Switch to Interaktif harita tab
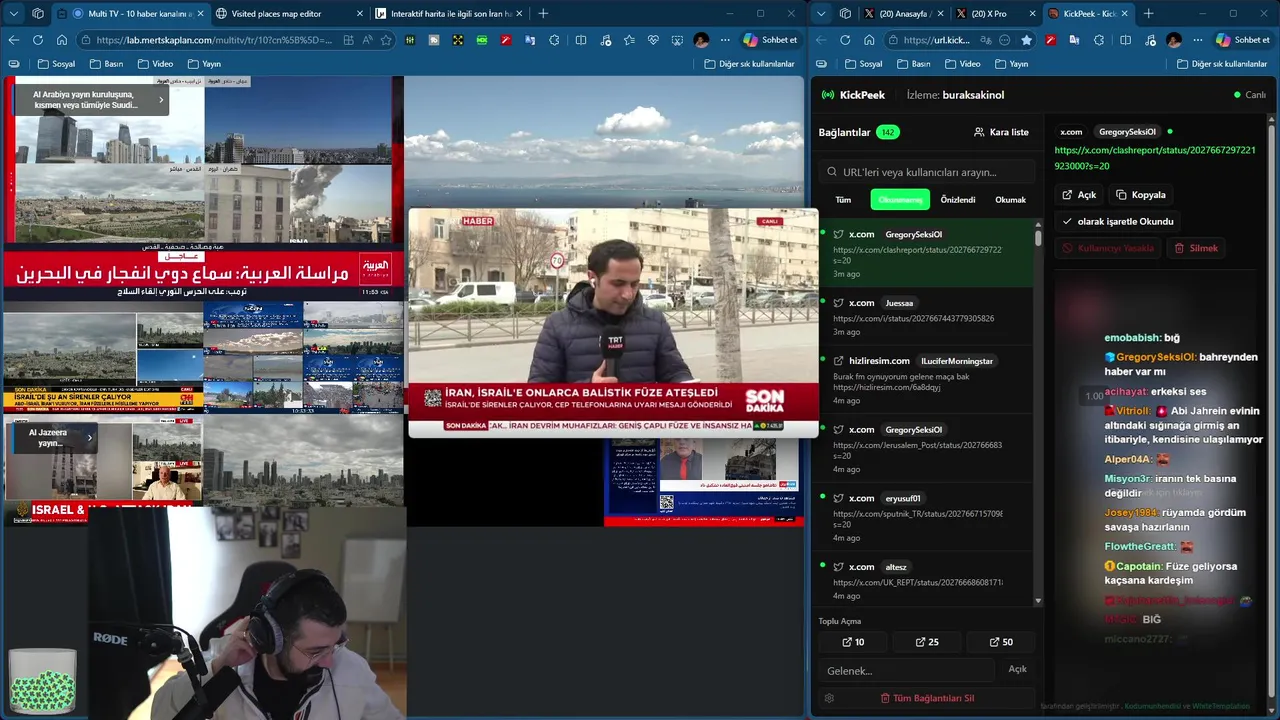 click(448, 14)
